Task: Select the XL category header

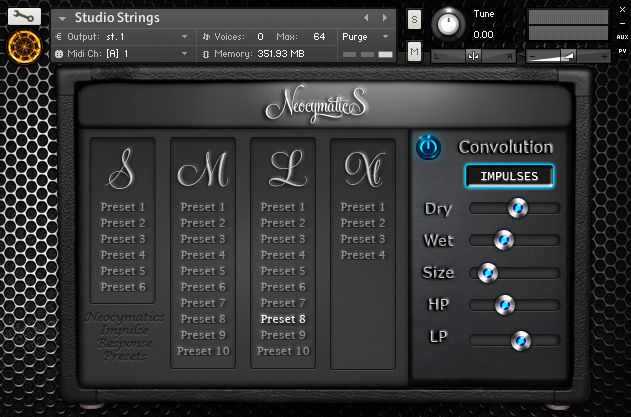Action: point(364,169)
